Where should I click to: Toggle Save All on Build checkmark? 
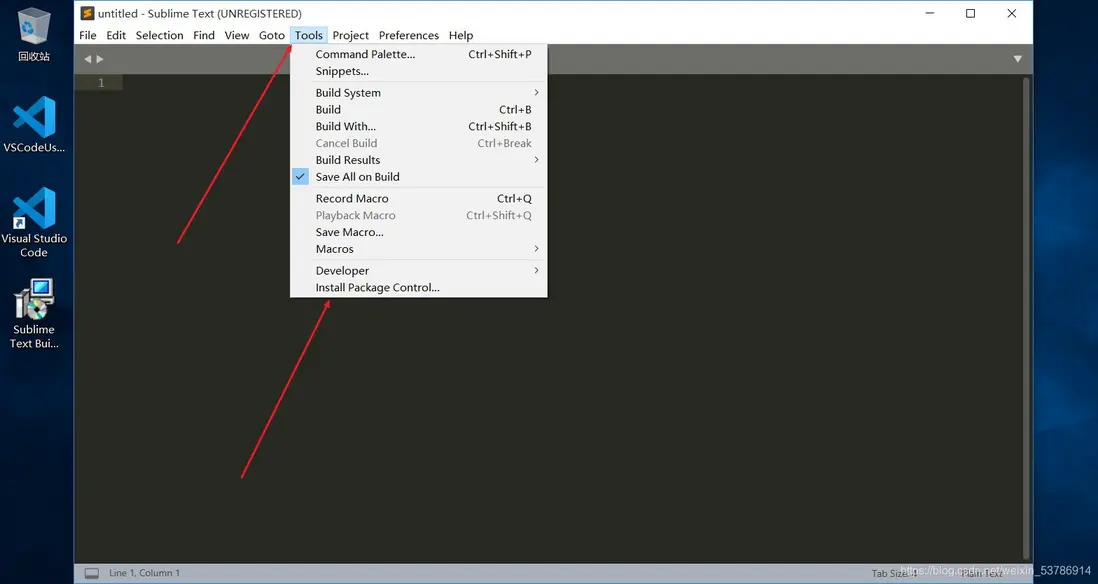pyautogui.click(x=300, y=176)
